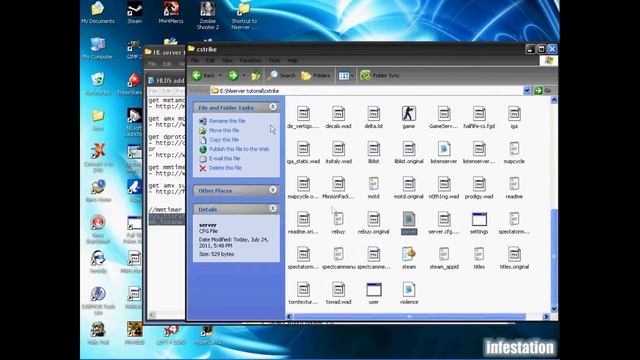The height and width of the screenshot is (360, 640).
Task: Click the vertical scrollbar up arrow
Action: 554,100
